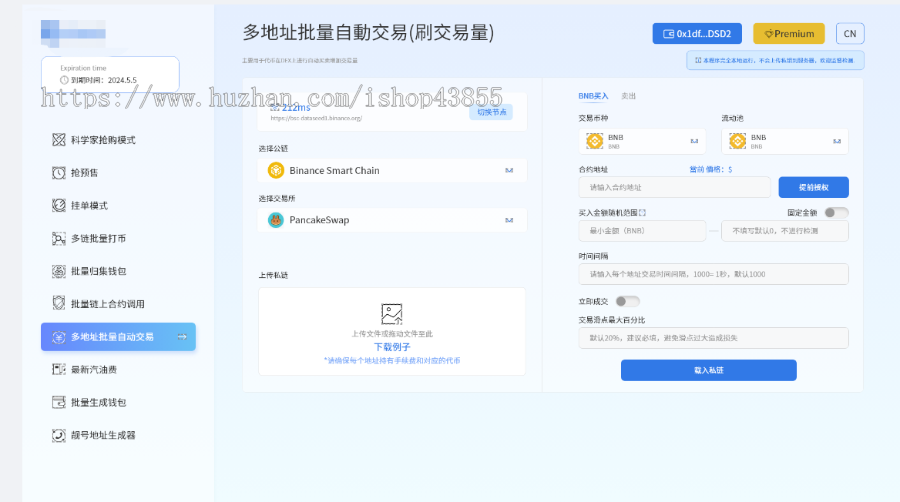
Task: Click BNB coin icon under 流动池
Action: coord(738,141)
